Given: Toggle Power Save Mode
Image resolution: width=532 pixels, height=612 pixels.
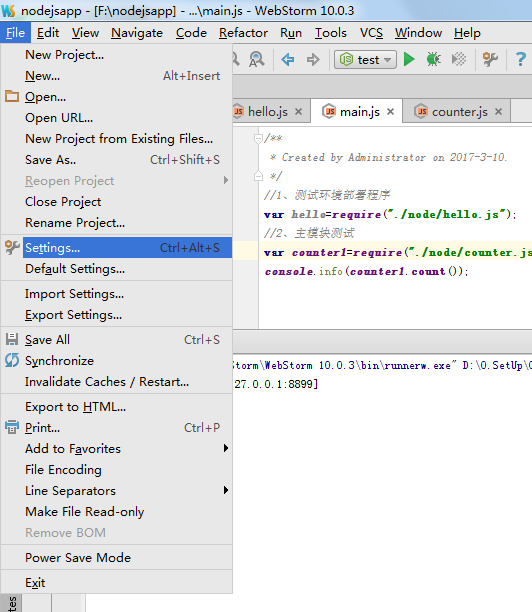Looking at the screenshot, I should pyautogui.click(x=117, y=557).
